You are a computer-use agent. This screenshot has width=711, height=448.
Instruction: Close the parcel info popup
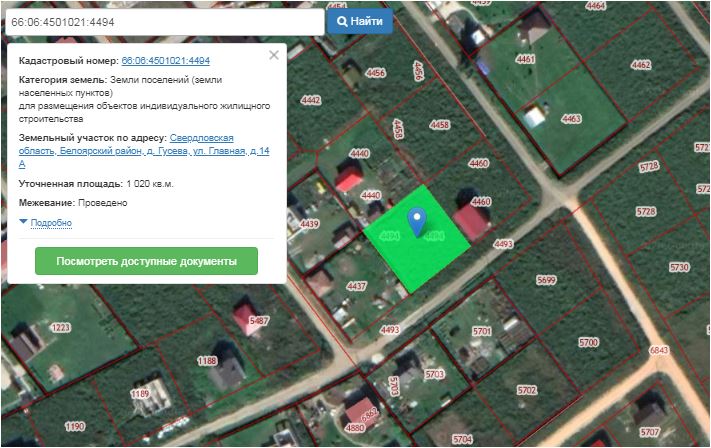point(274,56)
